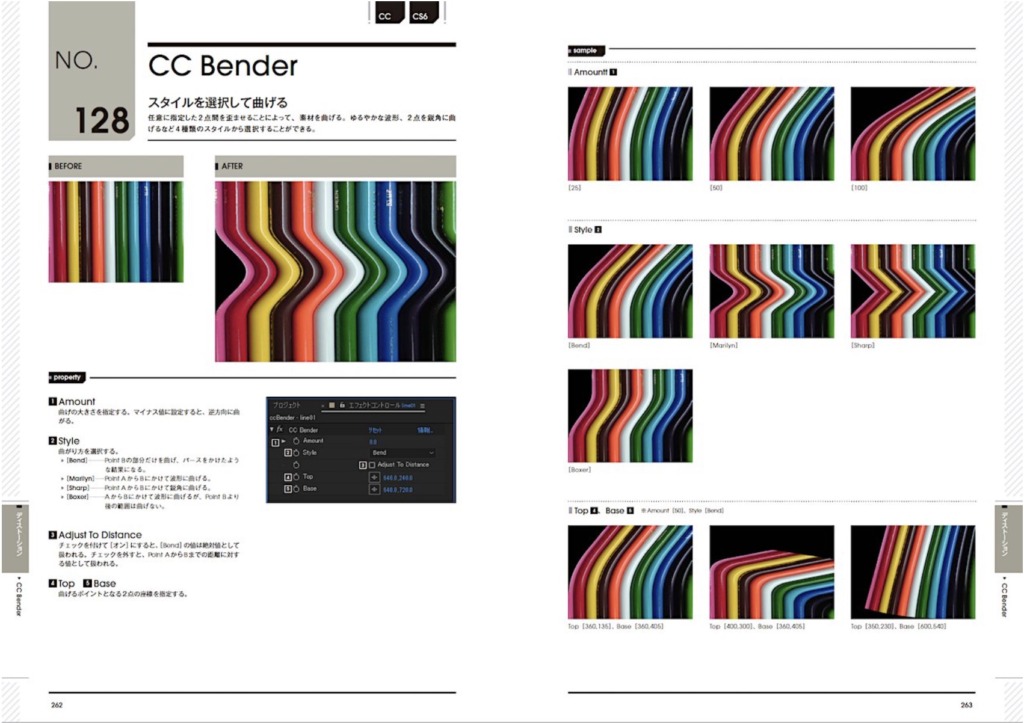The height and width of the screenshot is (723, 1024).
Task: Click the Style heading above the style samples
Action: pyautogui.click(x=583, y=230)
